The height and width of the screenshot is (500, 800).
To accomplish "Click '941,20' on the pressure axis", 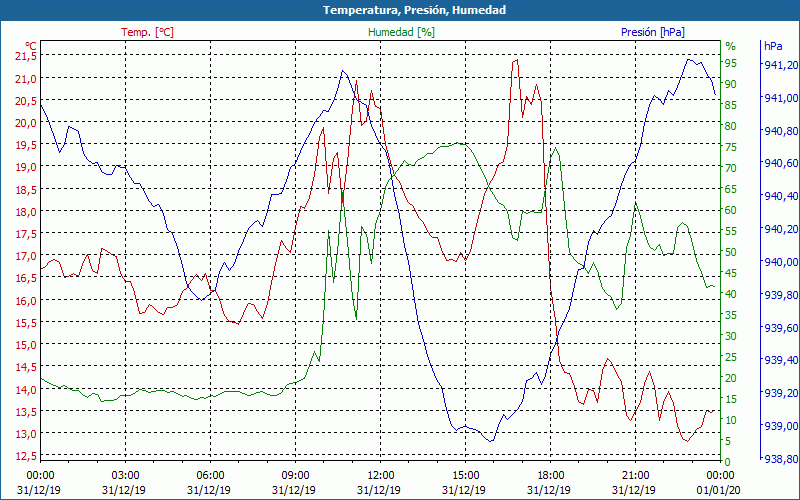I will pos(780,65).
